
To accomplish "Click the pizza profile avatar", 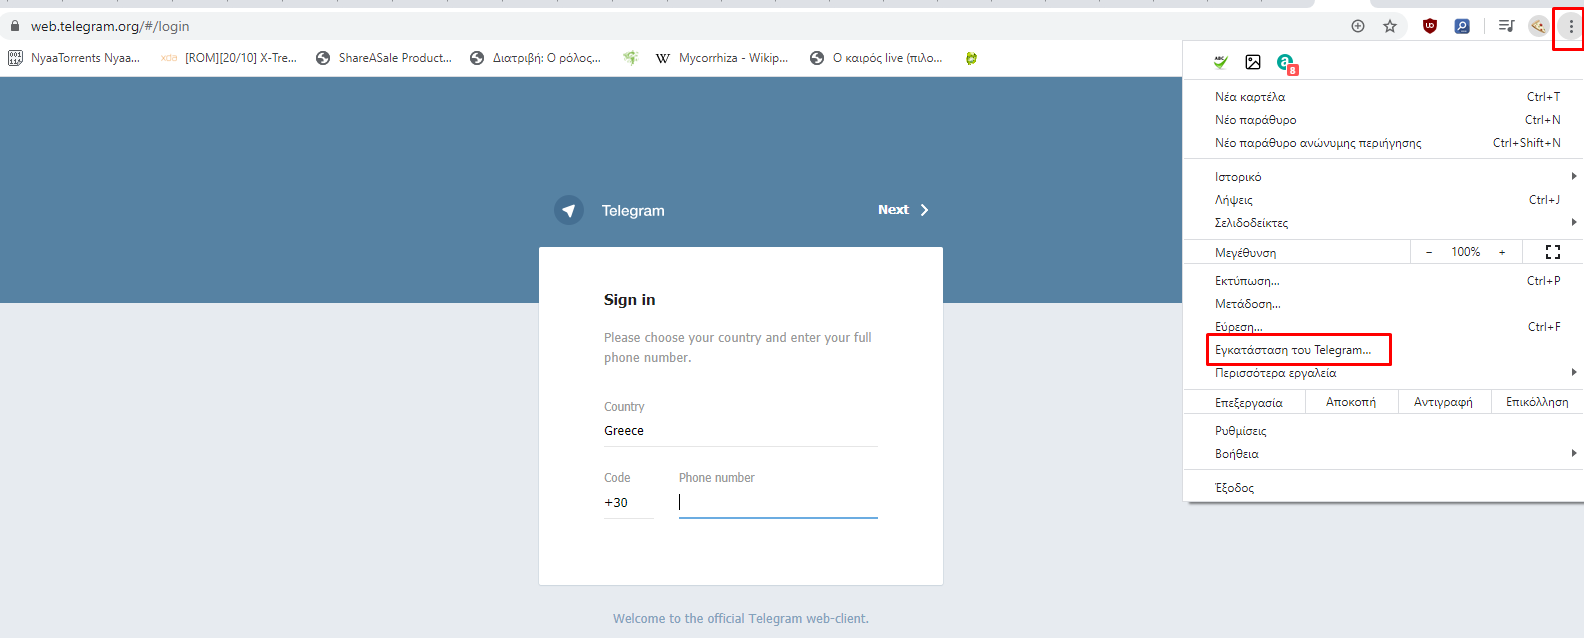I will tap(1538, 26).
